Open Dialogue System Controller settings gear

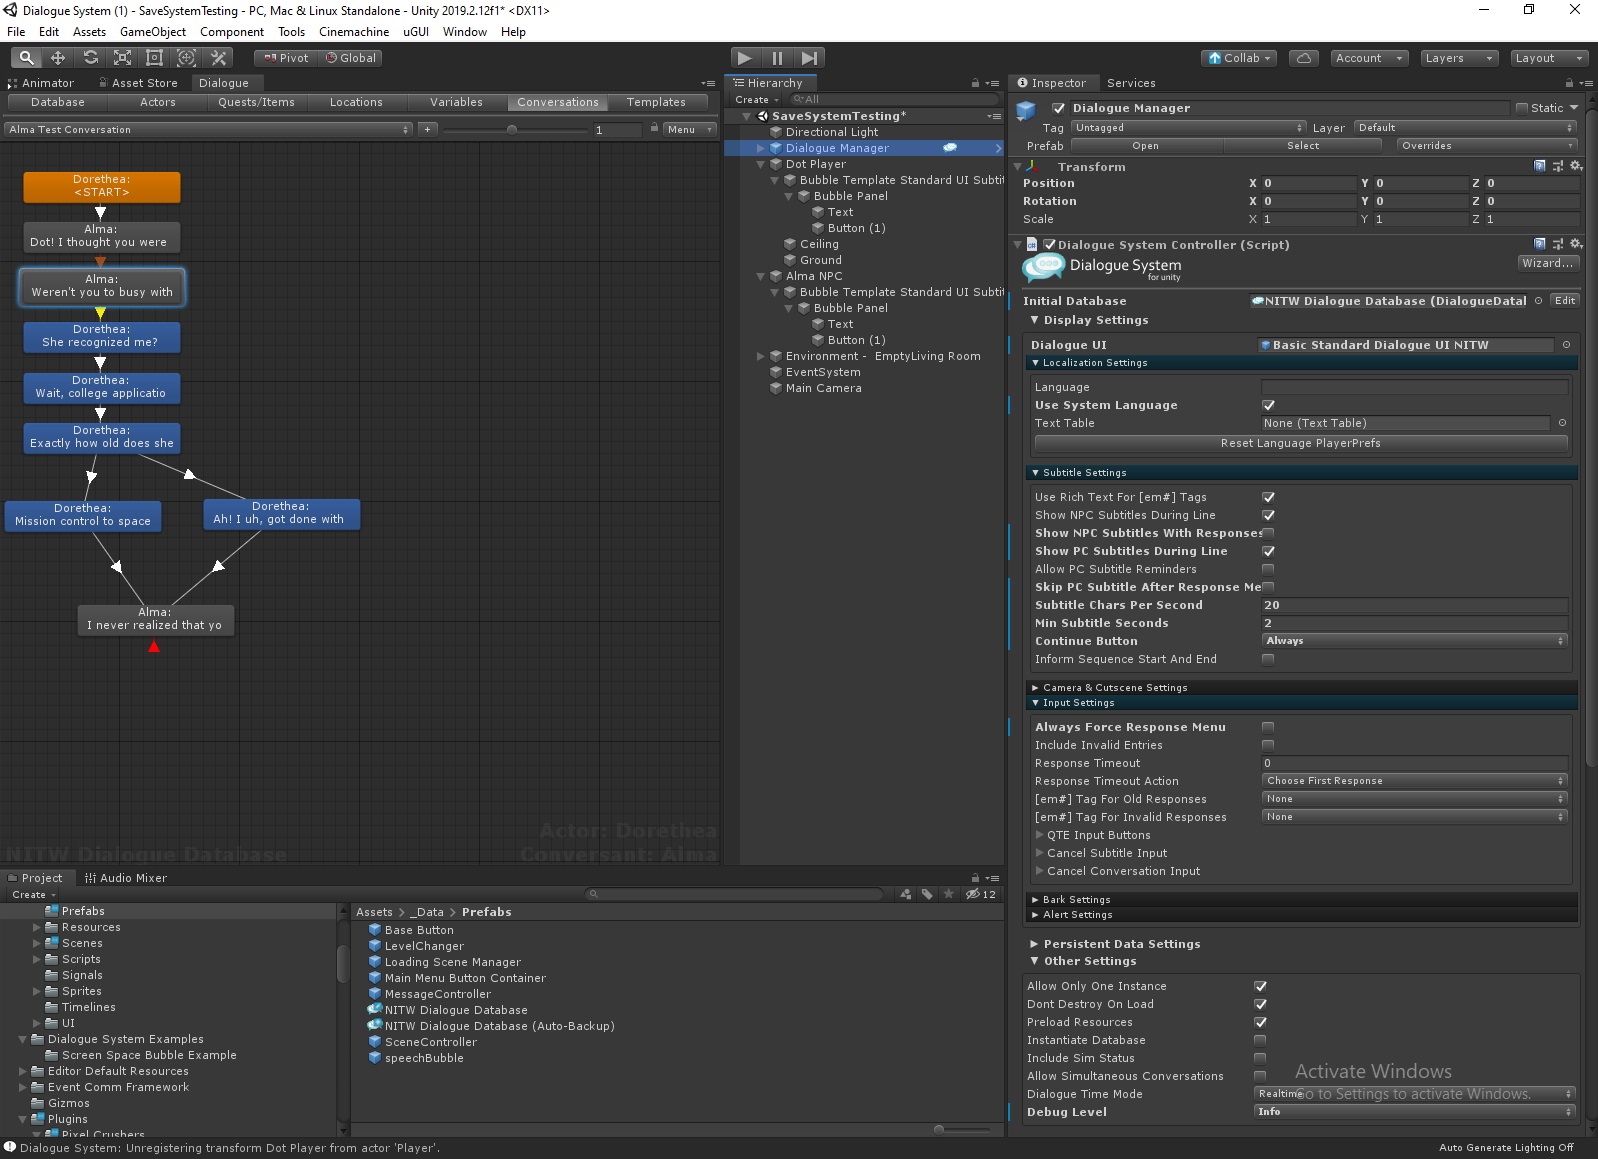point(1575,244)
